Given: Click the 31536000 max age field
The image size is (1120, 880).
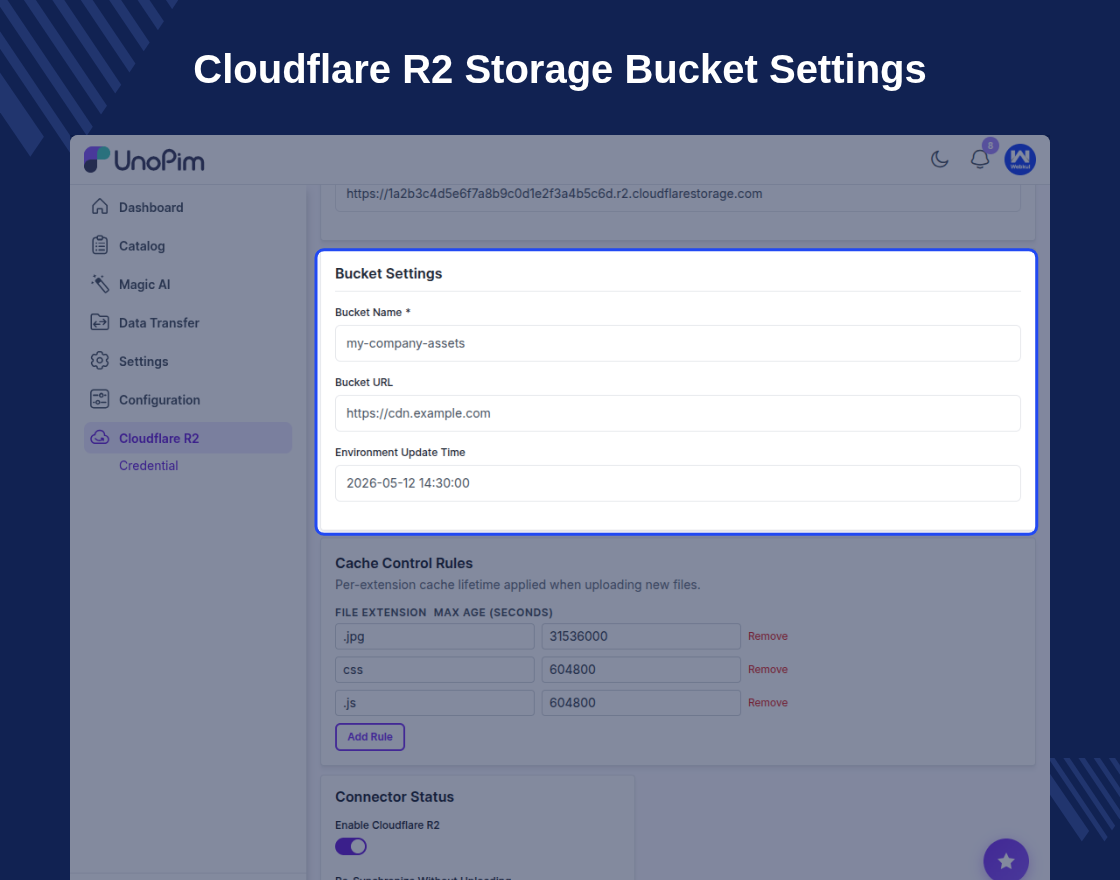Looking at the screenshot, I should point(641,636).
